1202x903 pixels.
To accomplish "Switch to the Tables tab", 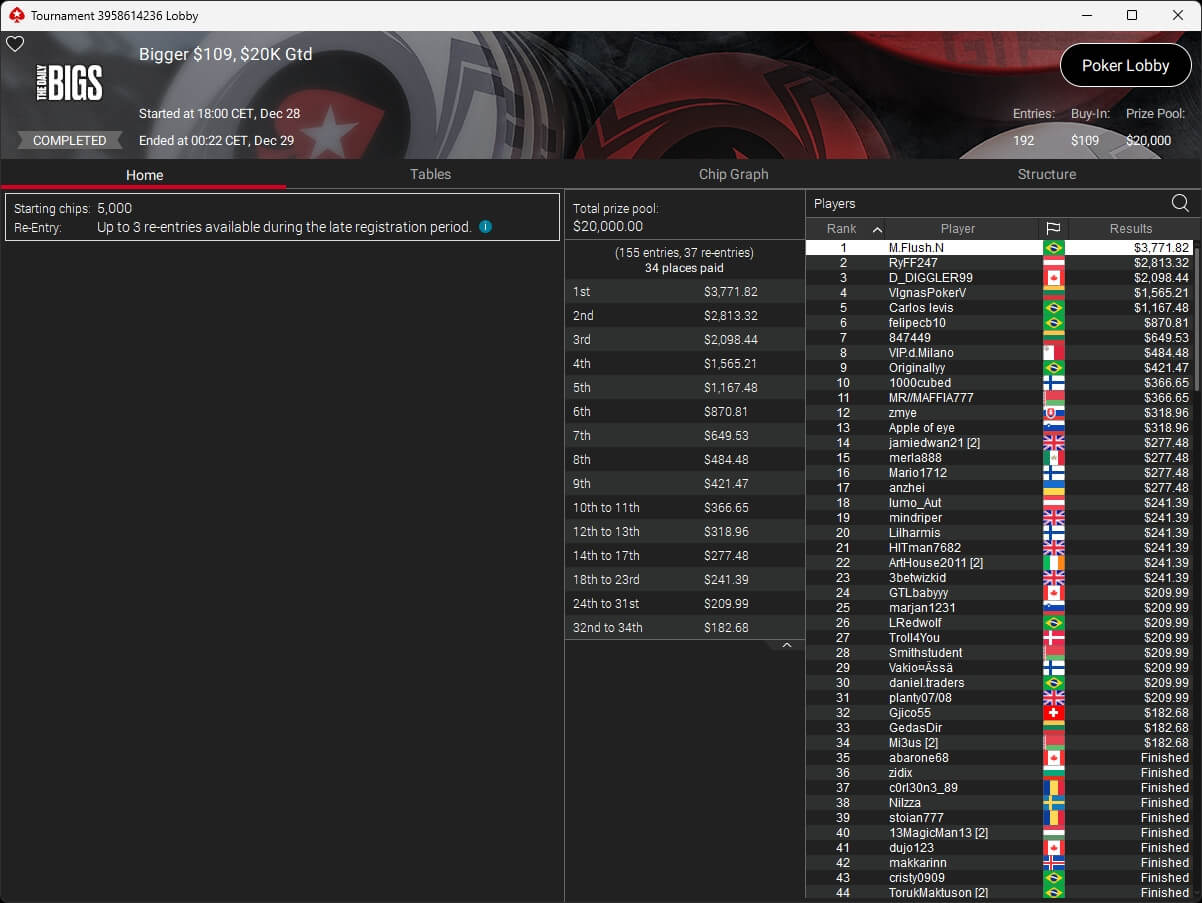I will (x=430, y=174).
